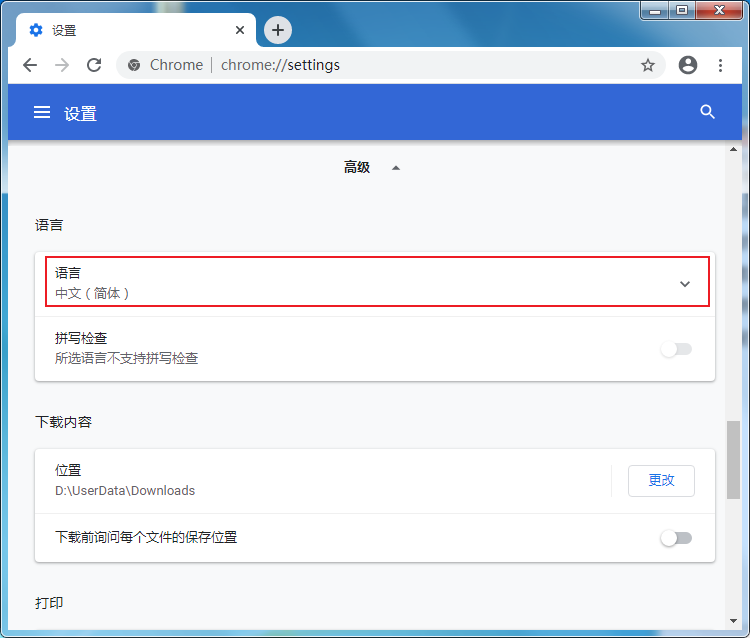Click the chrome://settings address bar
This screenshot has height=638, width=750.
click(391, 65)
